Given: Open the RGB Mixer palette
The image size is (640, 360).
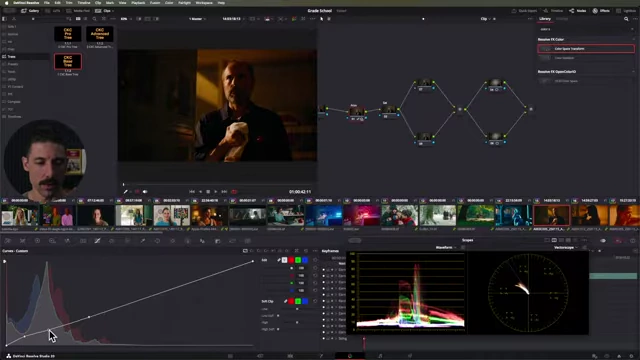Looking at the screenshot, I should 67,241.
